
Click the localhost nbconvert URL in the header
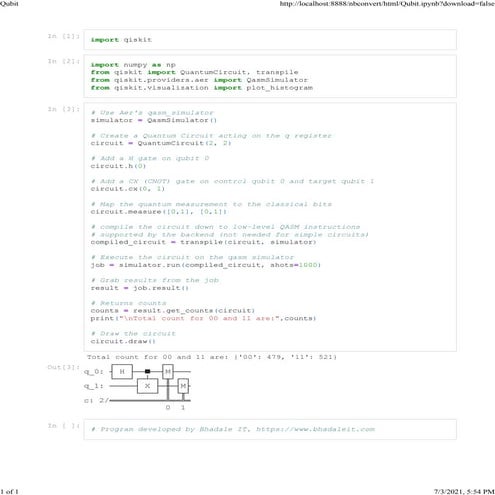(387, 4)
